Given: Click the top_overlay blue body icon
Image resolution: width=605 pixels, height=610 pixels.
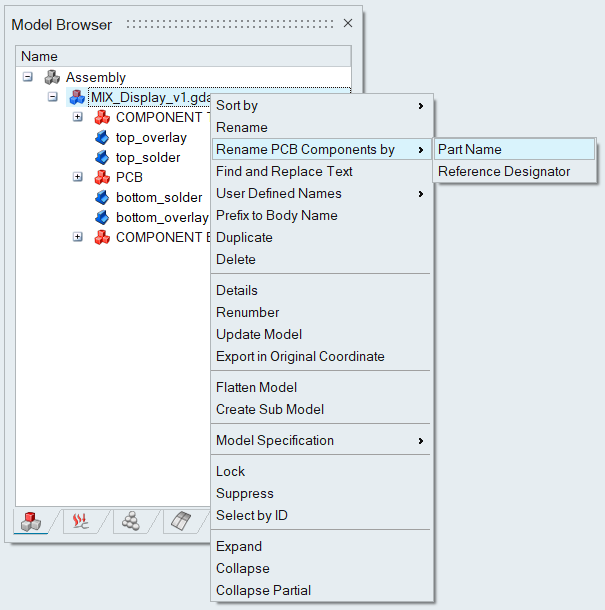Looking at the screenshot, I should [x=102, y=137].
